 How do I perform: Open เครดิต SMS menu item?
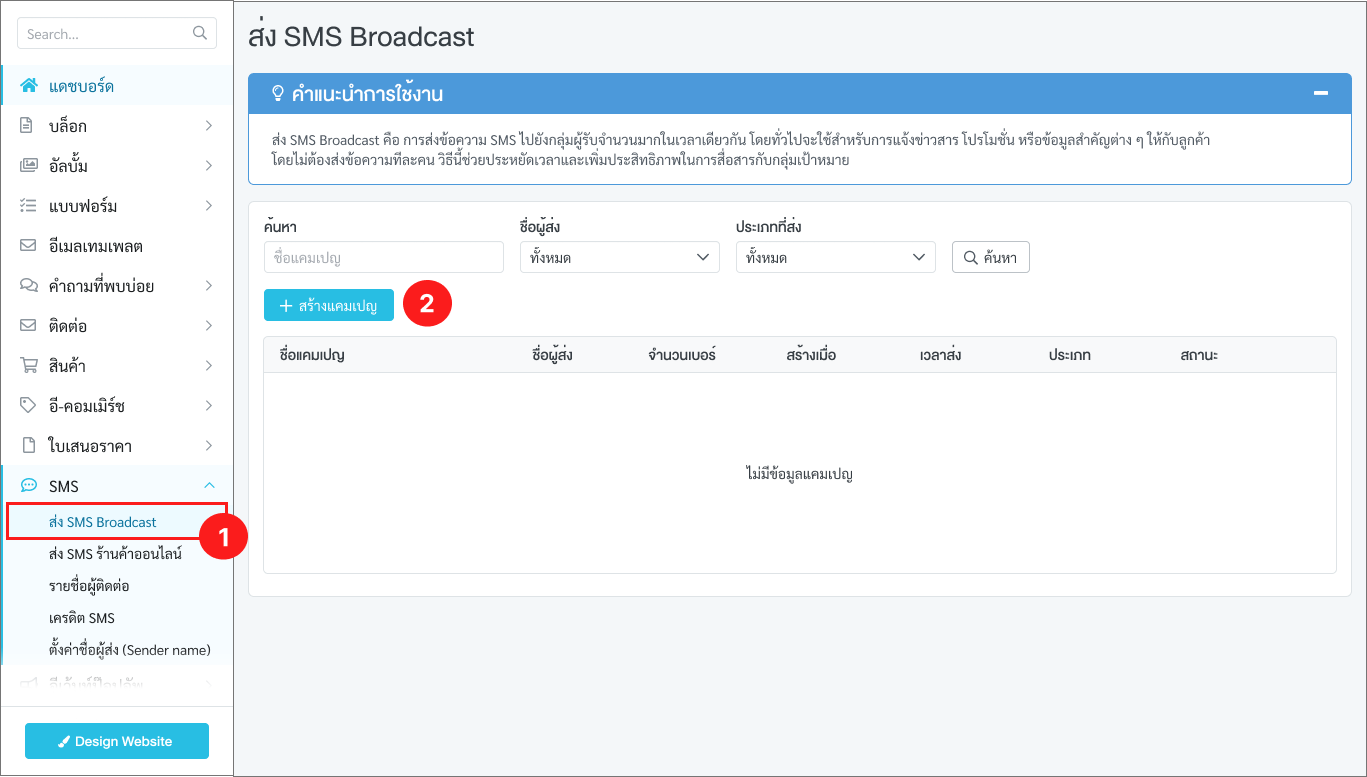click(82, 618)
